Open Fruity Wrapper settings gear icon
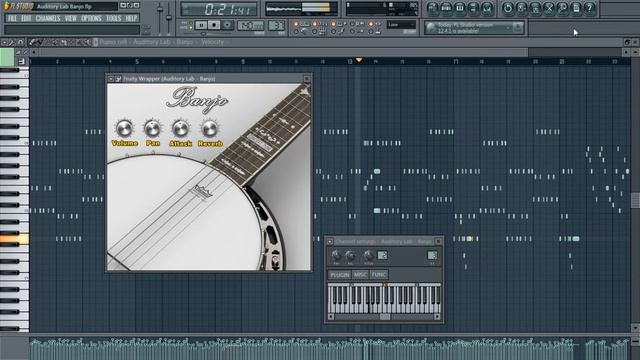 pos(118,78)
